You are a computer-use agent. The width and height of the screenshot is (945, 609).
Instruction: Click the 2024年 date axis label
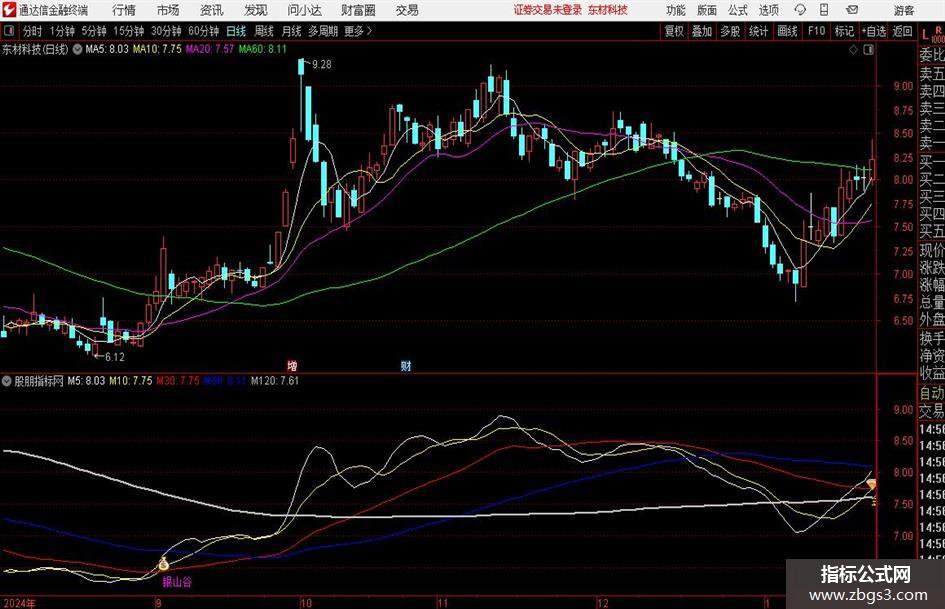pyautogui.click(x=19, y=603)
